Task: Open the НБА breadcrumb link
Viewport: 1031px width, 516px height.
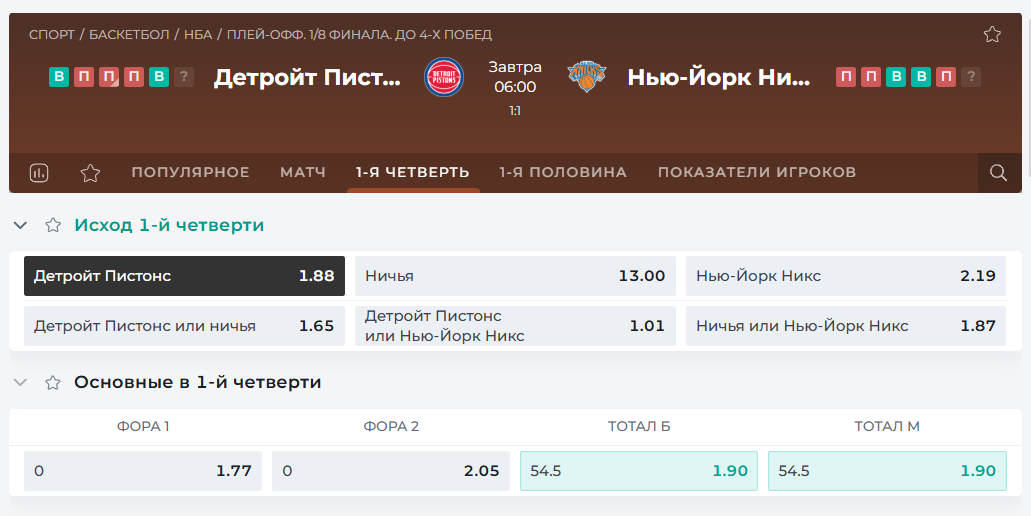Action: pos(198,34)
